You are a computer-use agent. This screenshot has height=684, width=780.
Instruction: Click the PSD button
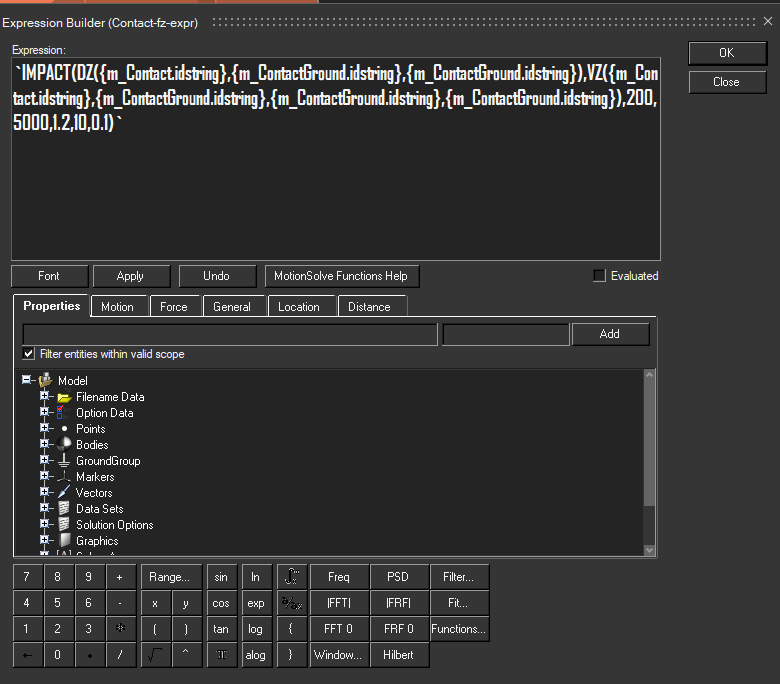(399, 577)
